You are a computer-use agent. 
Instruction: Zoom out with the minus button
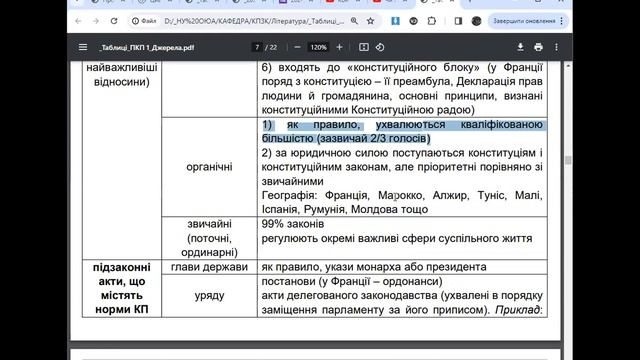tap(298, 47)
